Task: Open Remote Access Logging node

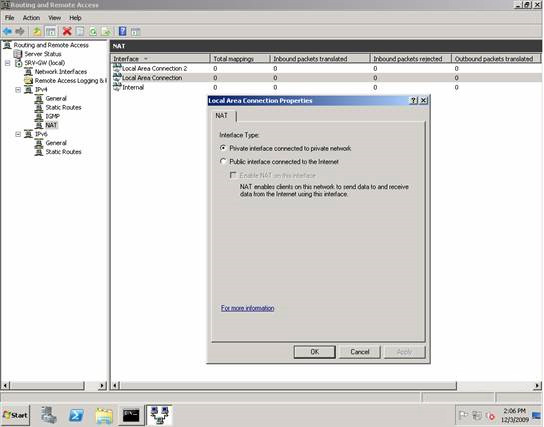Action: 70,80
